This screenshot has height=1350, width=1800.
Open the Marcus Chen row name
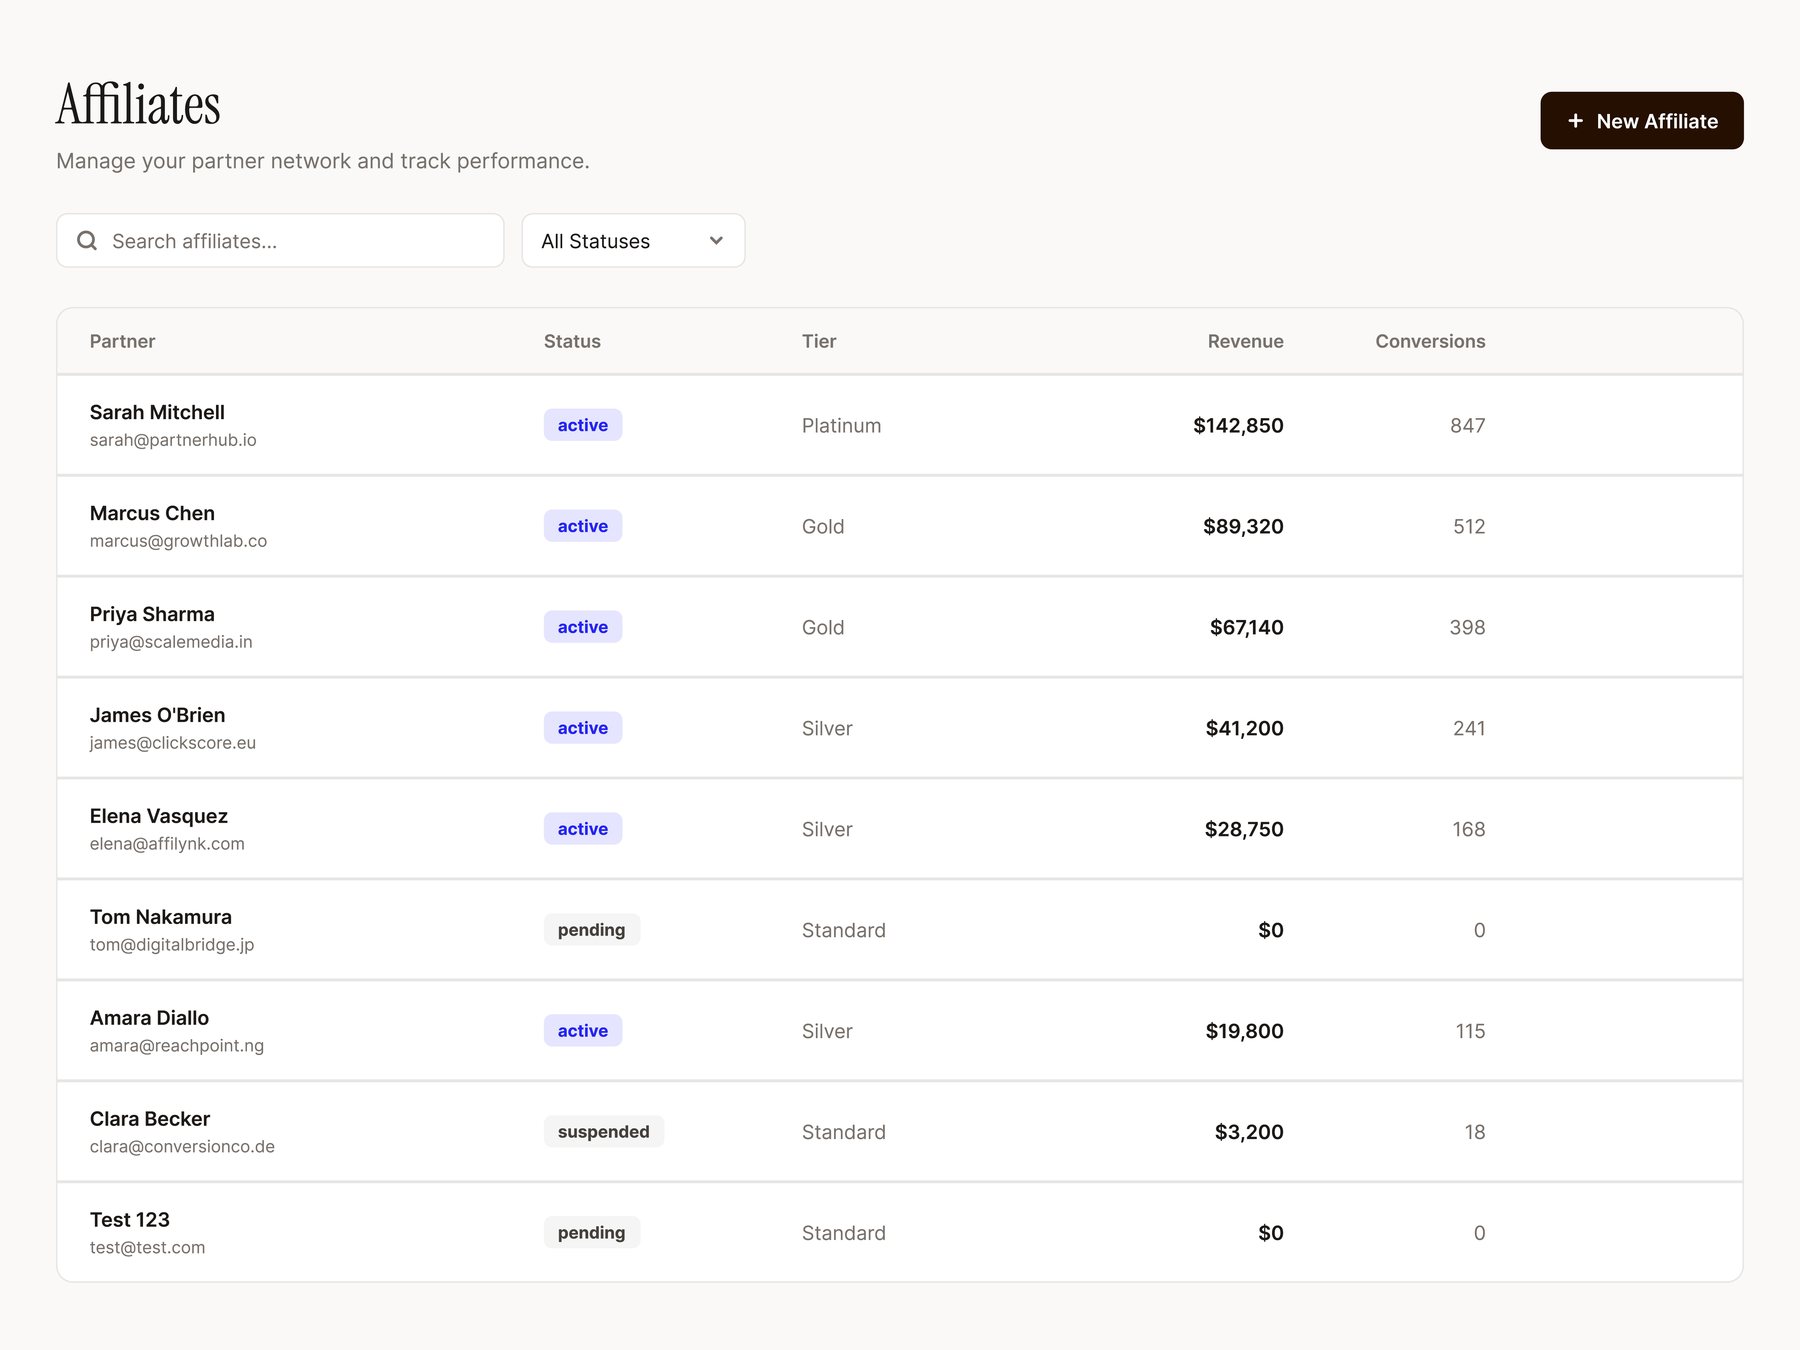[x=152, y=513]
